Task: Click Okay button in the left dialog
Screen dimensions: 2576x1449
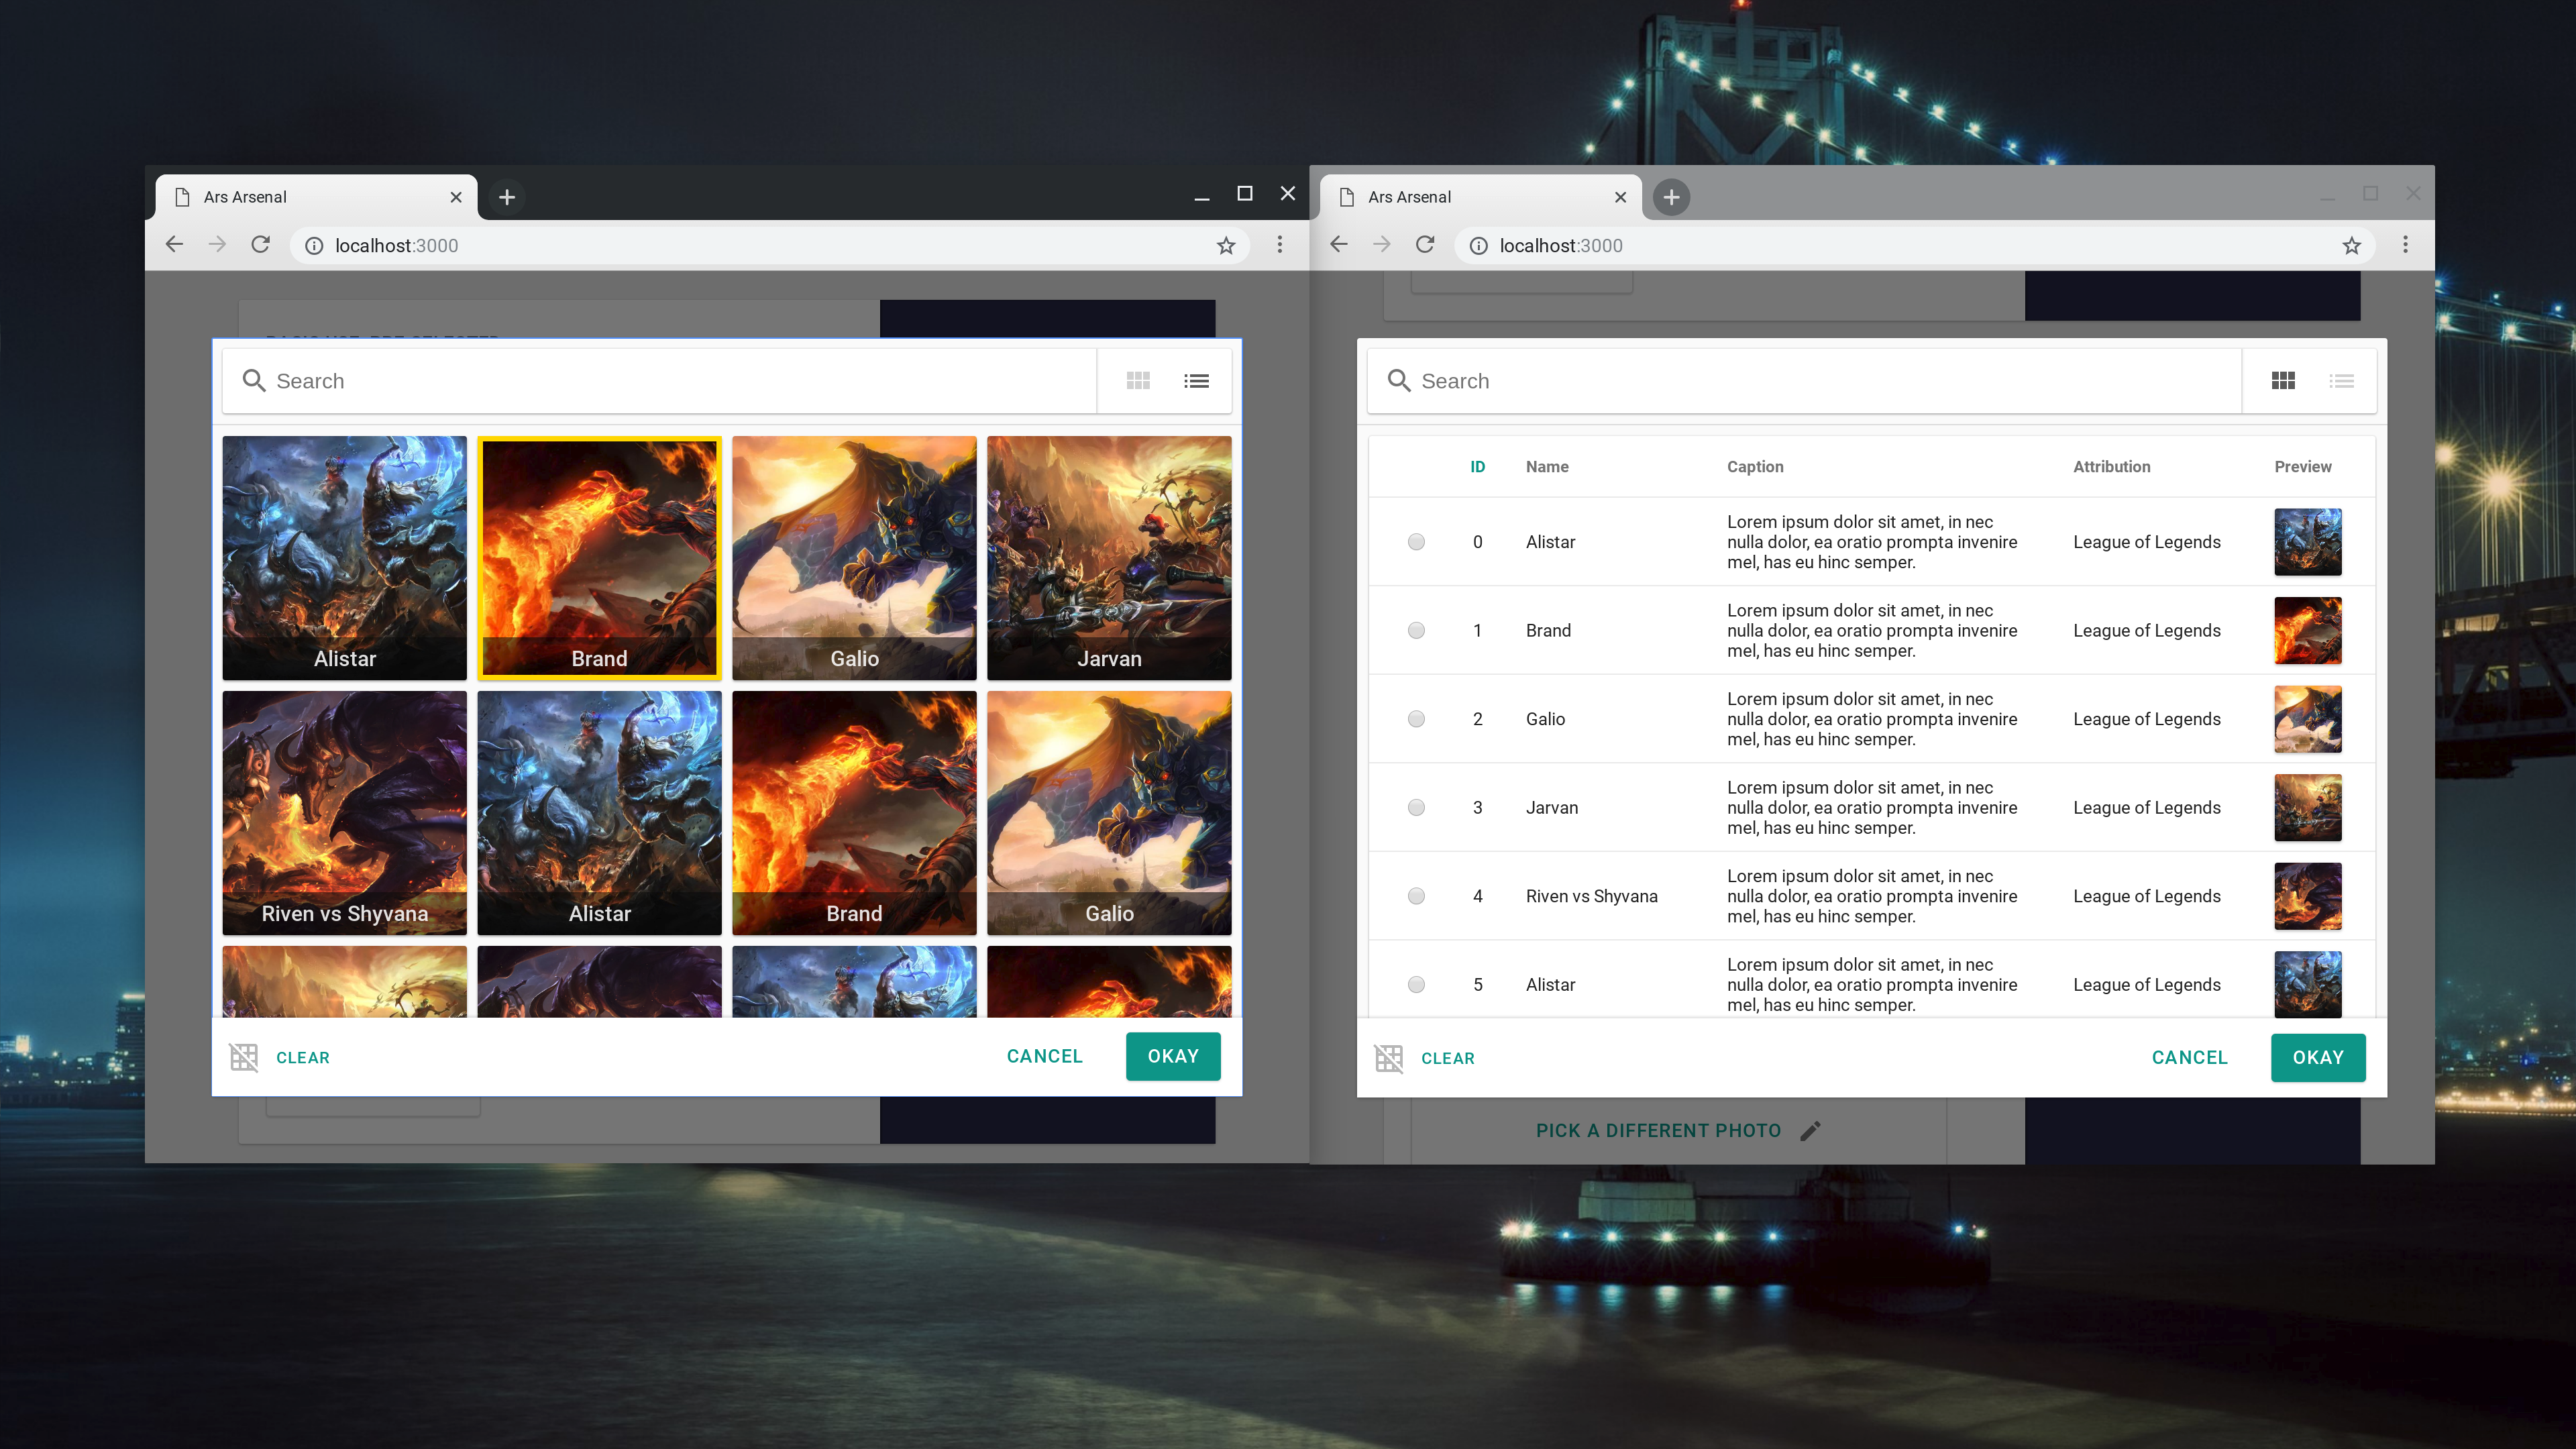Action: [x=1172, y=1056]
